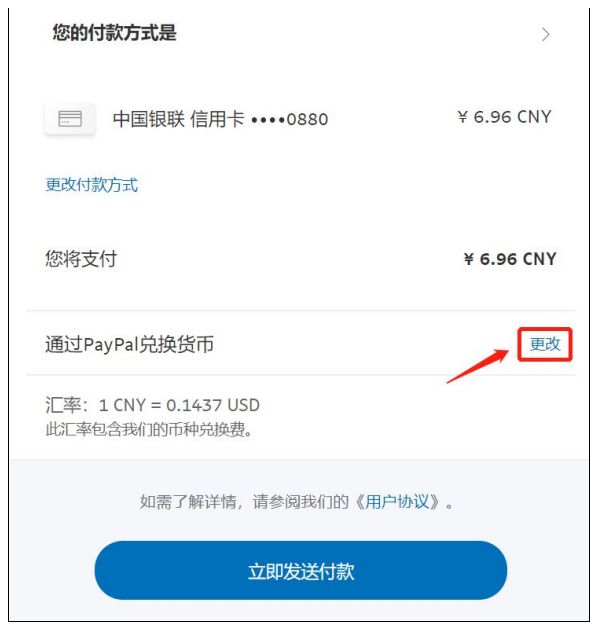Open the 用户协议 link
The width and height of the screenshot is (594, 629).
[397, 502]
